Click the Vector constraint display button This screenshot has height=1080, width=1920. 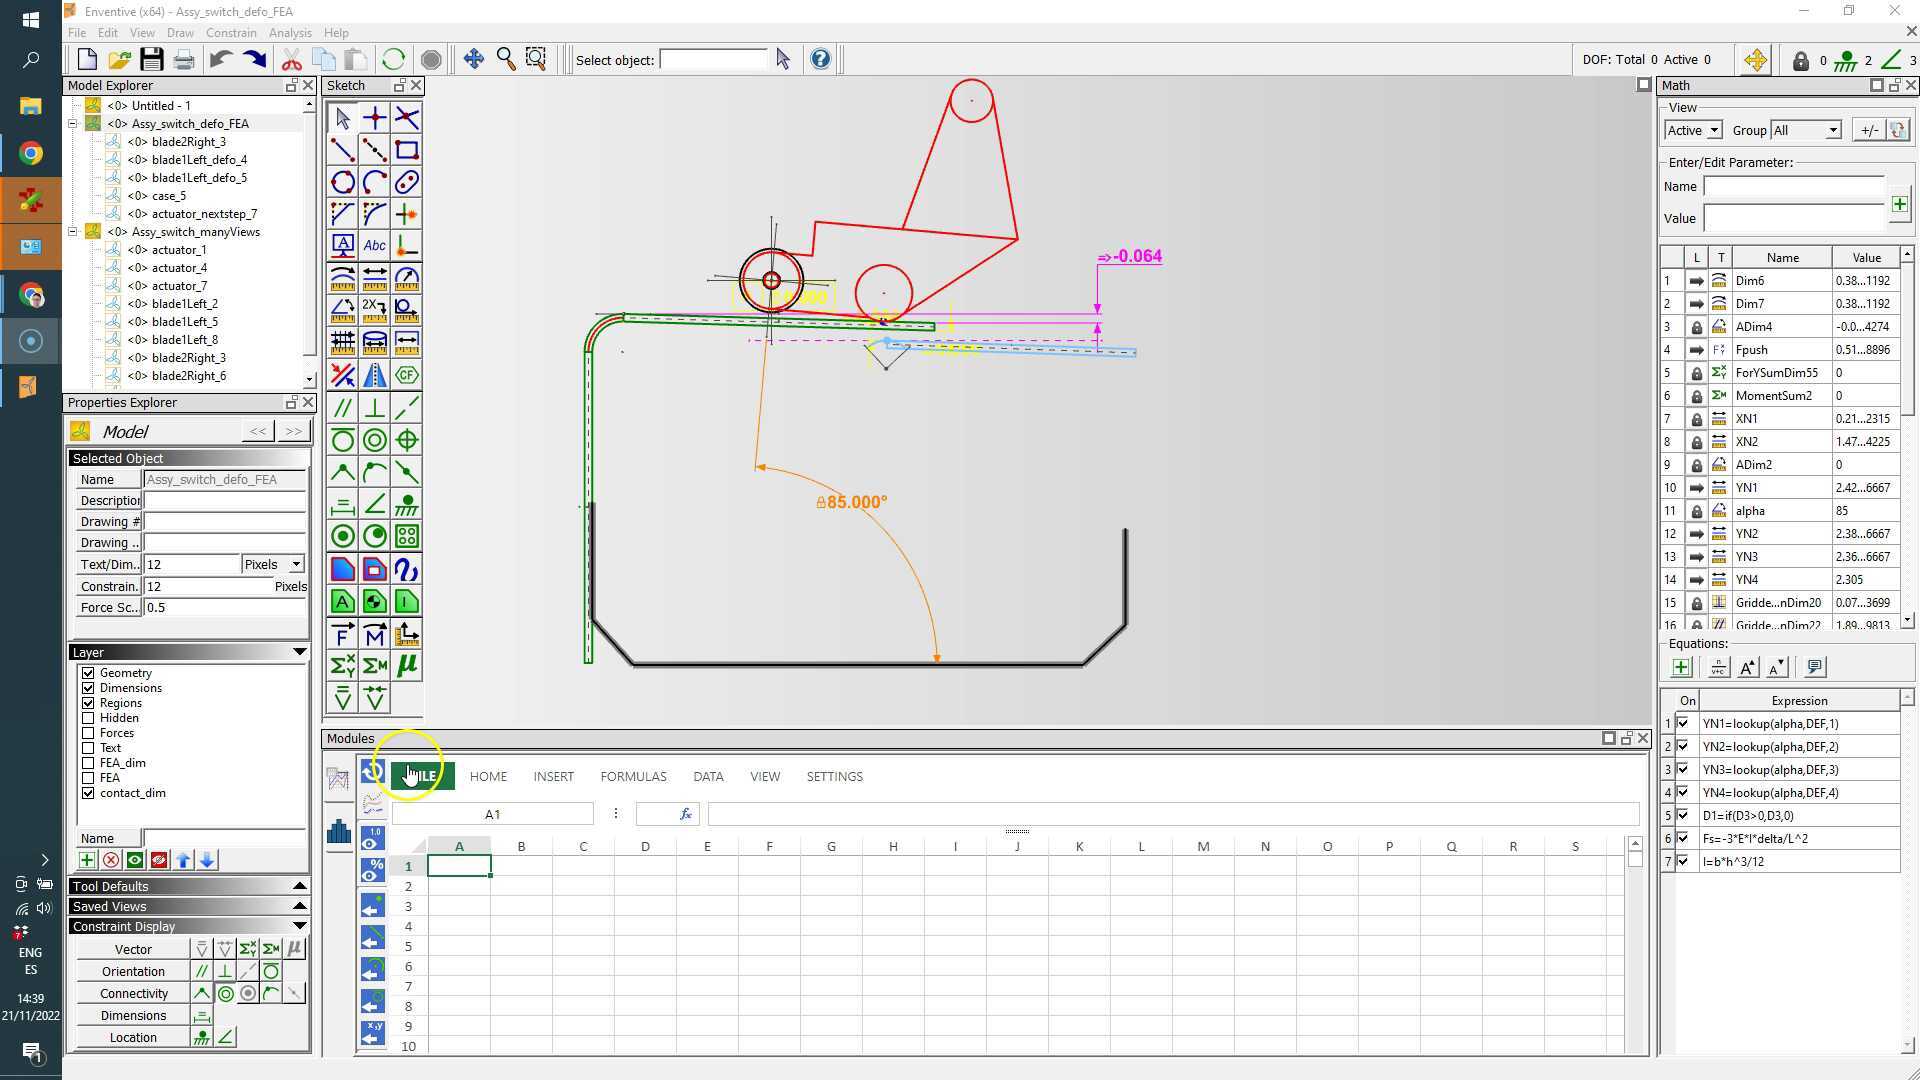click(x=133, y=949)
